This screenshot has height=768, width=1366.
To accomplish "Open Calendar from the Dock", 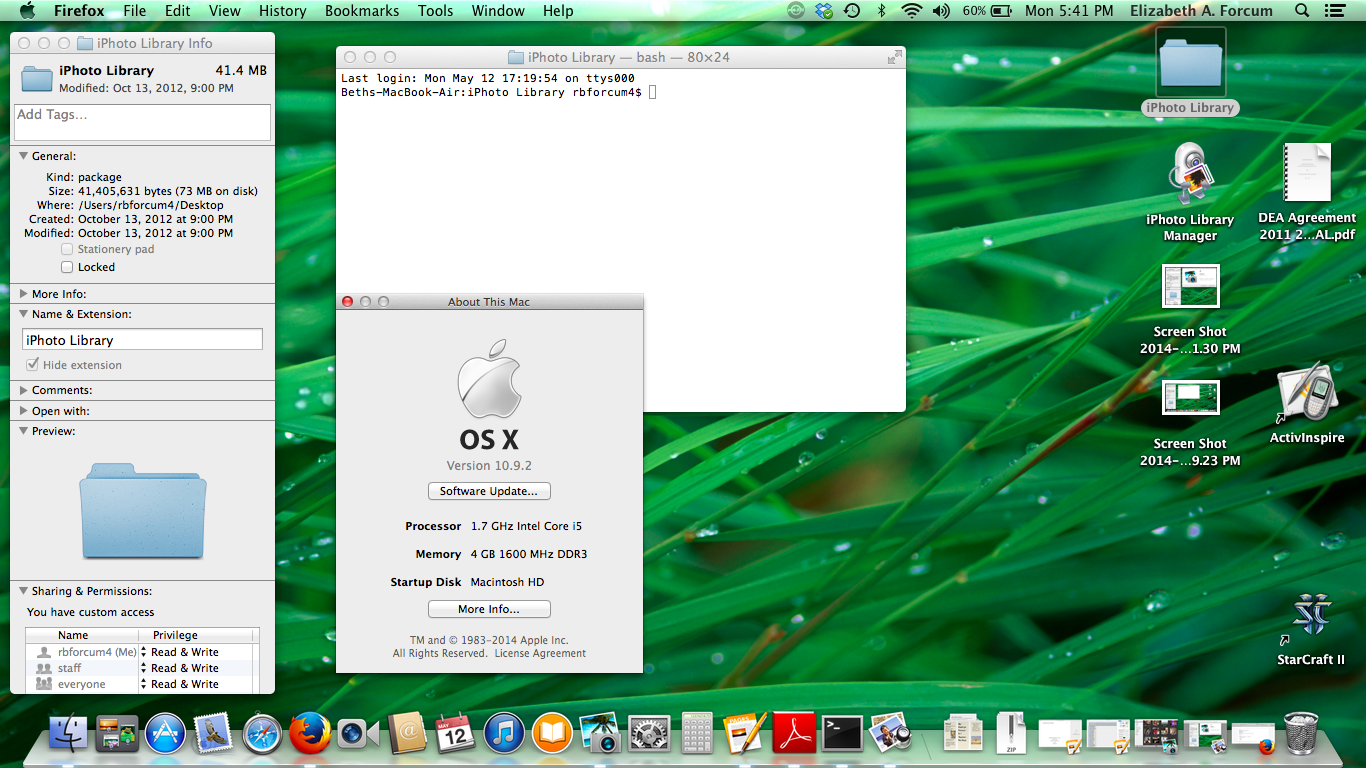I will [x=456, y=734].
